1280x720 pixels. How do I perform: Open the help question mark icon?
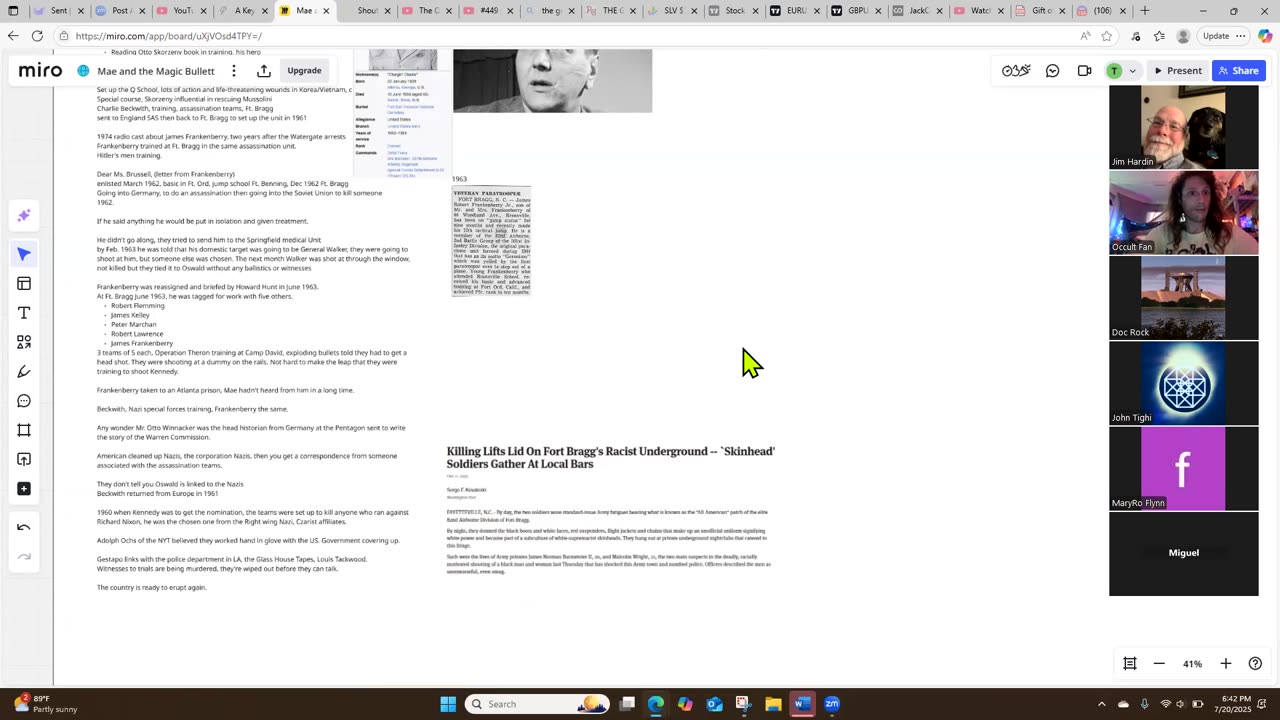[1255, 664]
